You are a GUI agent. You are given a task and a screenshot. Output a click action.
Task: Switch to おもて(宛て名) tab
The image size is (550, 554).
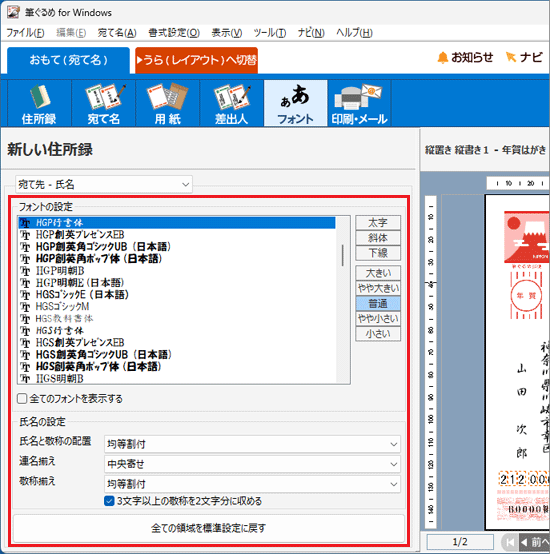69,60
